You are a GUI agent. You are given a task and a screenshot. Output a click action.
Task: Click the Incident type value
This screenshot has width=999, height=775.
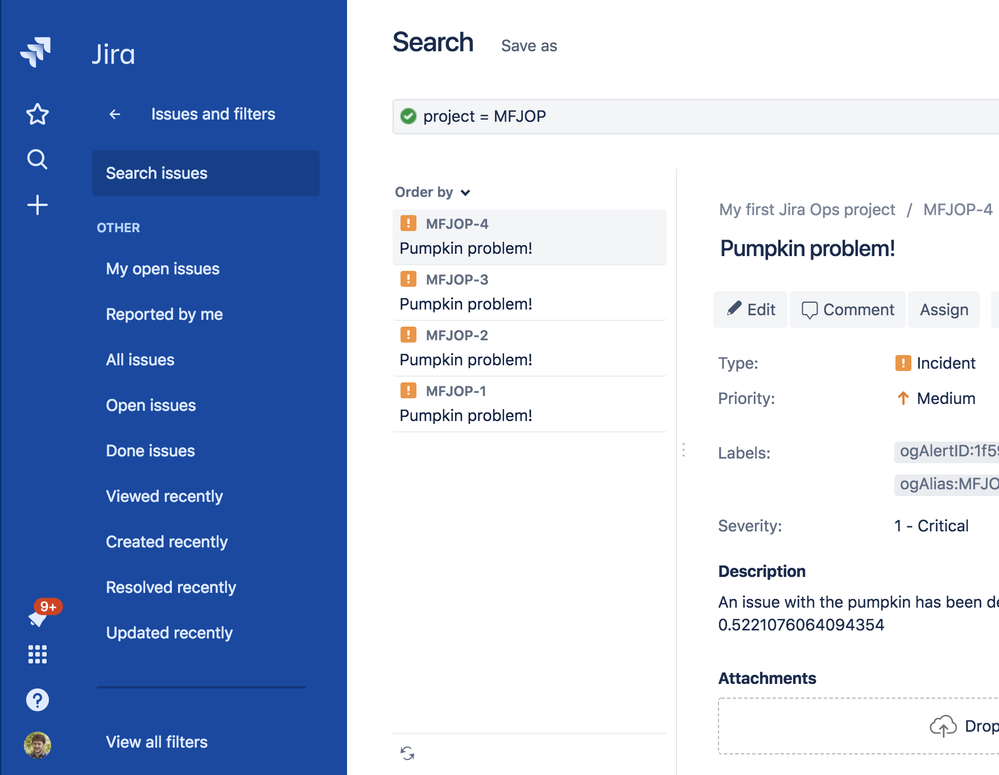[946, 363]
